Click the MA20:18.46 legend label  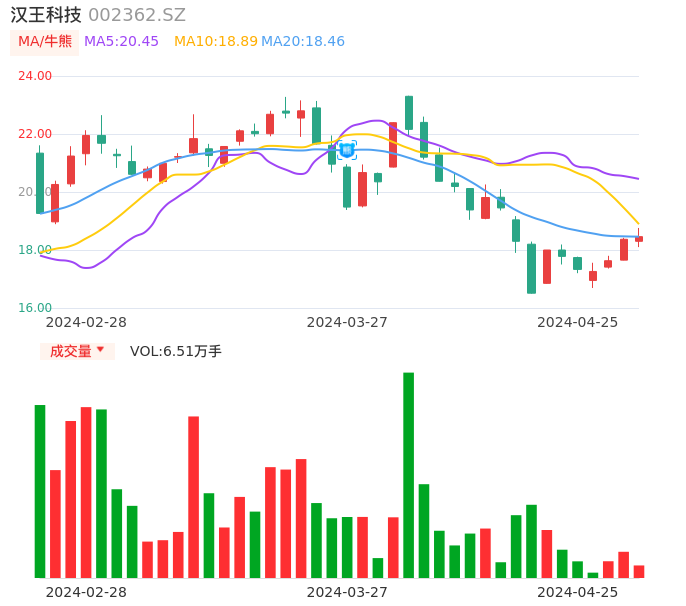[303, 42]
